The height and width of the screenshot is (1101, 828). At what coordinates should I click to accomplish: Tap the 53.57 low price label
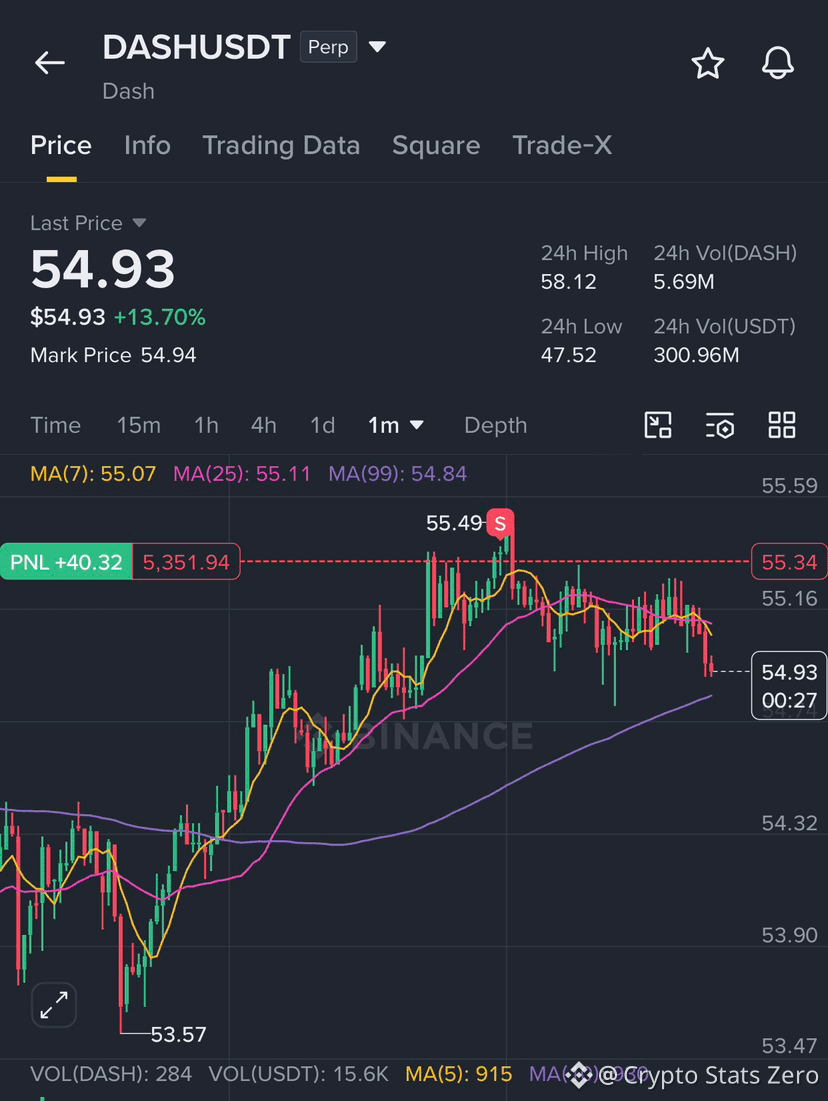178,1034
